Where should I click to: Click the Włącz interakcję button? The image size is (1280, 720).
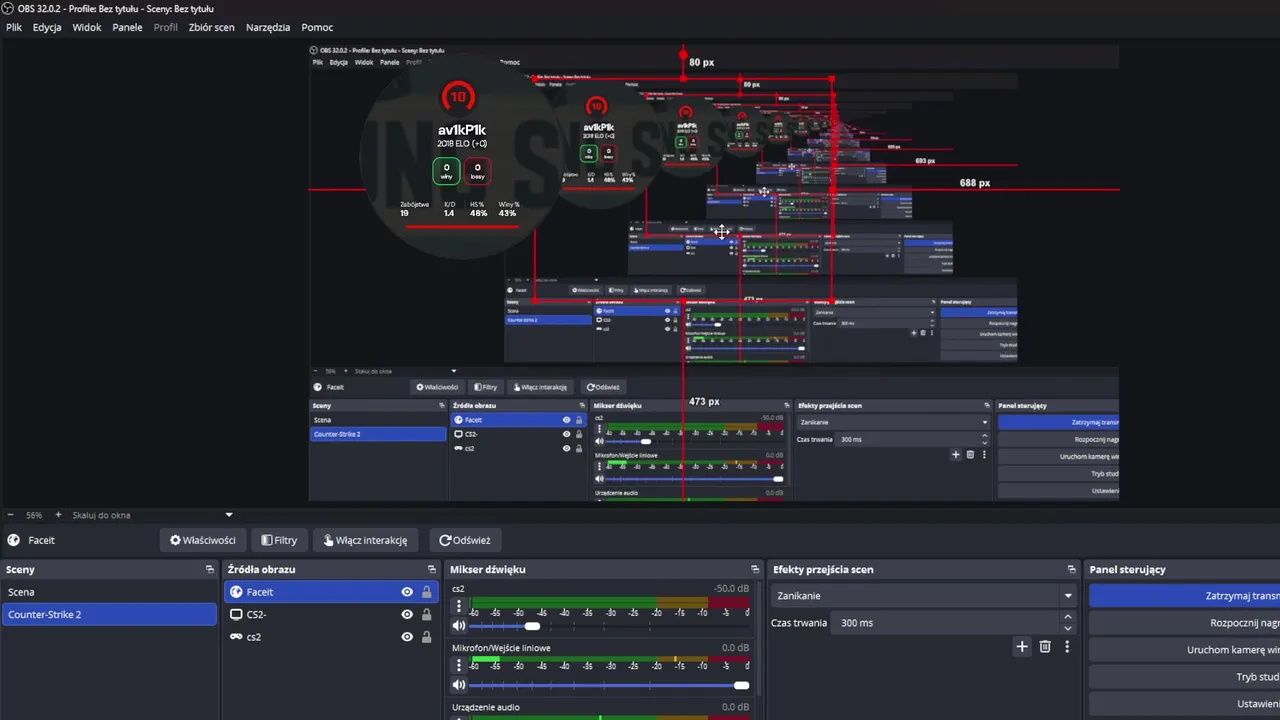click(x=365, y=540)
